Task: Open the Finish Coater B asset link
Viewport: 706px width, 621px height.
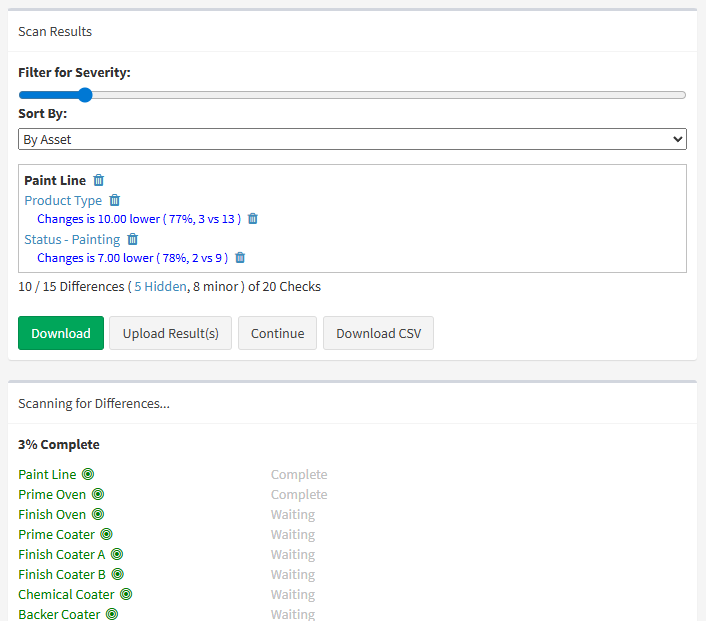Action: (x=62, y=575)
